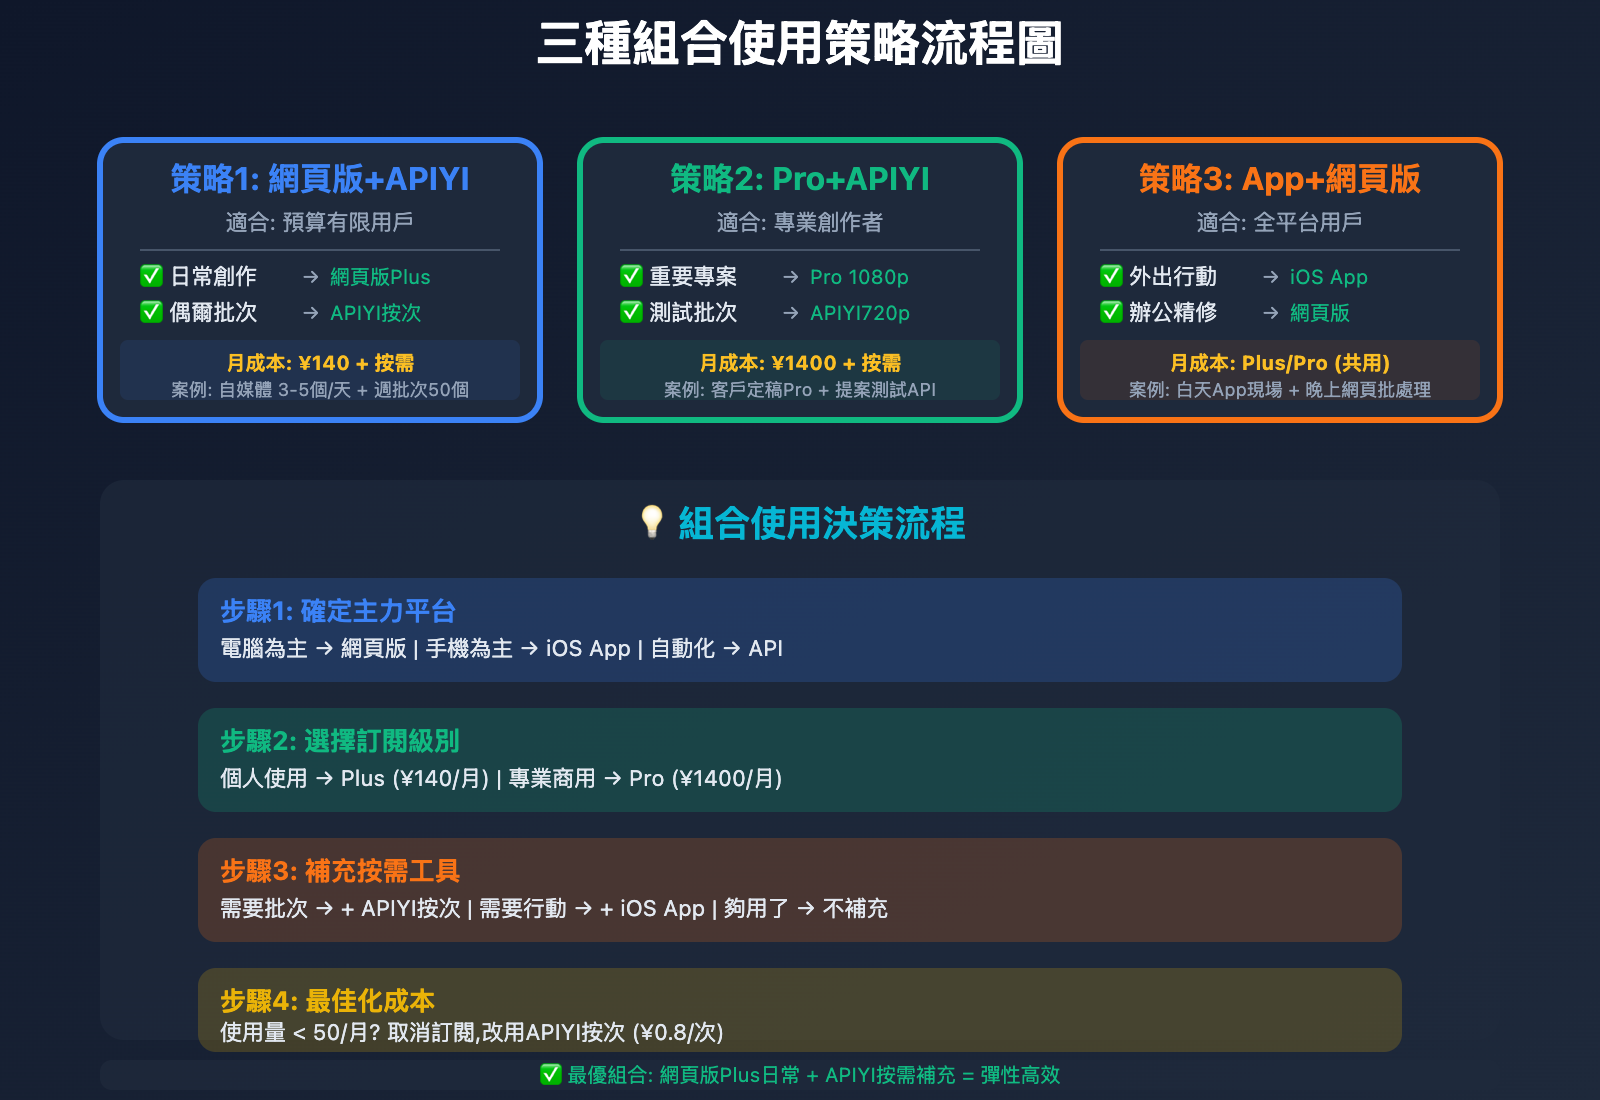
Task: Click the lightbulb icon beside 組合使用決策流程
Action: [x=652, y=522]
